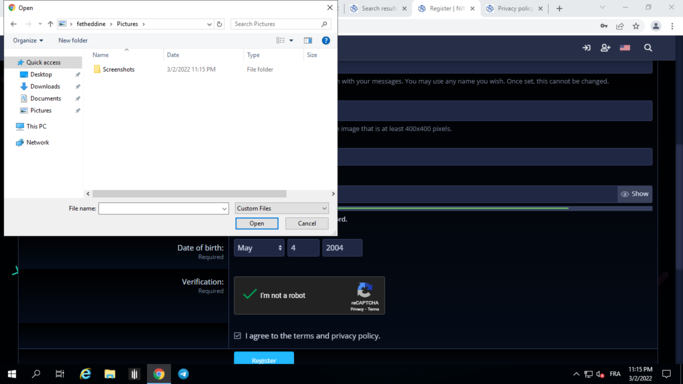Select Network in the navigation pane
This screenshot has width=683, height=384.
click(x=37, y=142)
